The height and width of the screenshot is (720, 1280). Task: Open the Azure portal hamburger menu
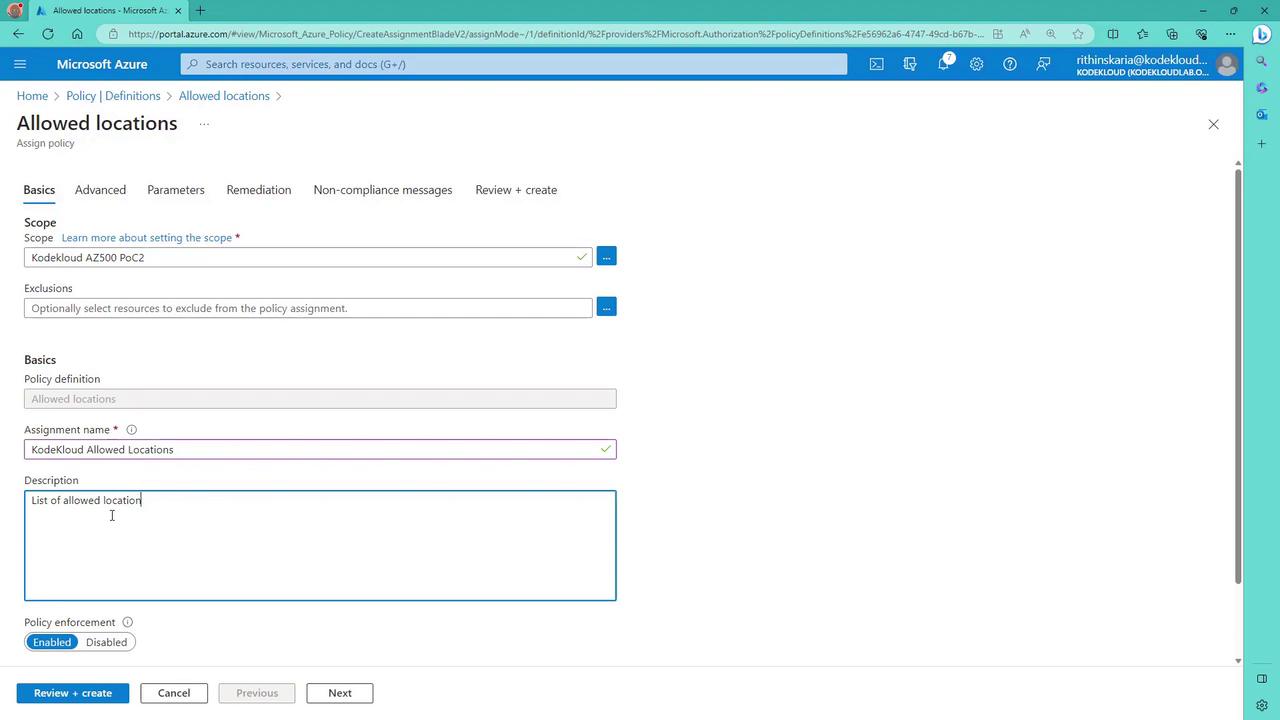20,64
